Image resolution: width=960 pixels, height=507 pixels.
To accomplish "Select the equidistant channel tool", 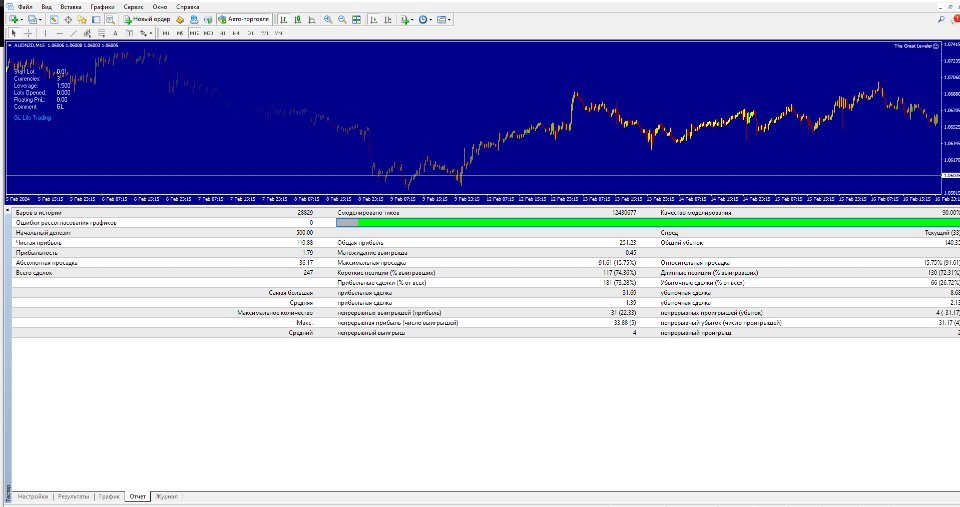I will pyautogui.click(x=87, y=33).
